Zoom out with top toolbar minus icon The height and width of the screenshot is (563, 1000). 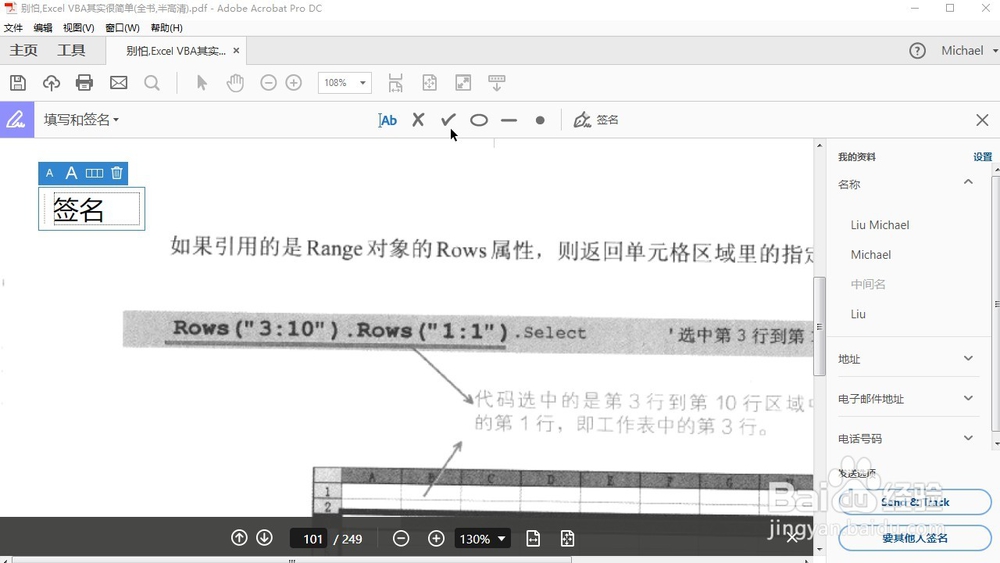click(x=268, y=83)
